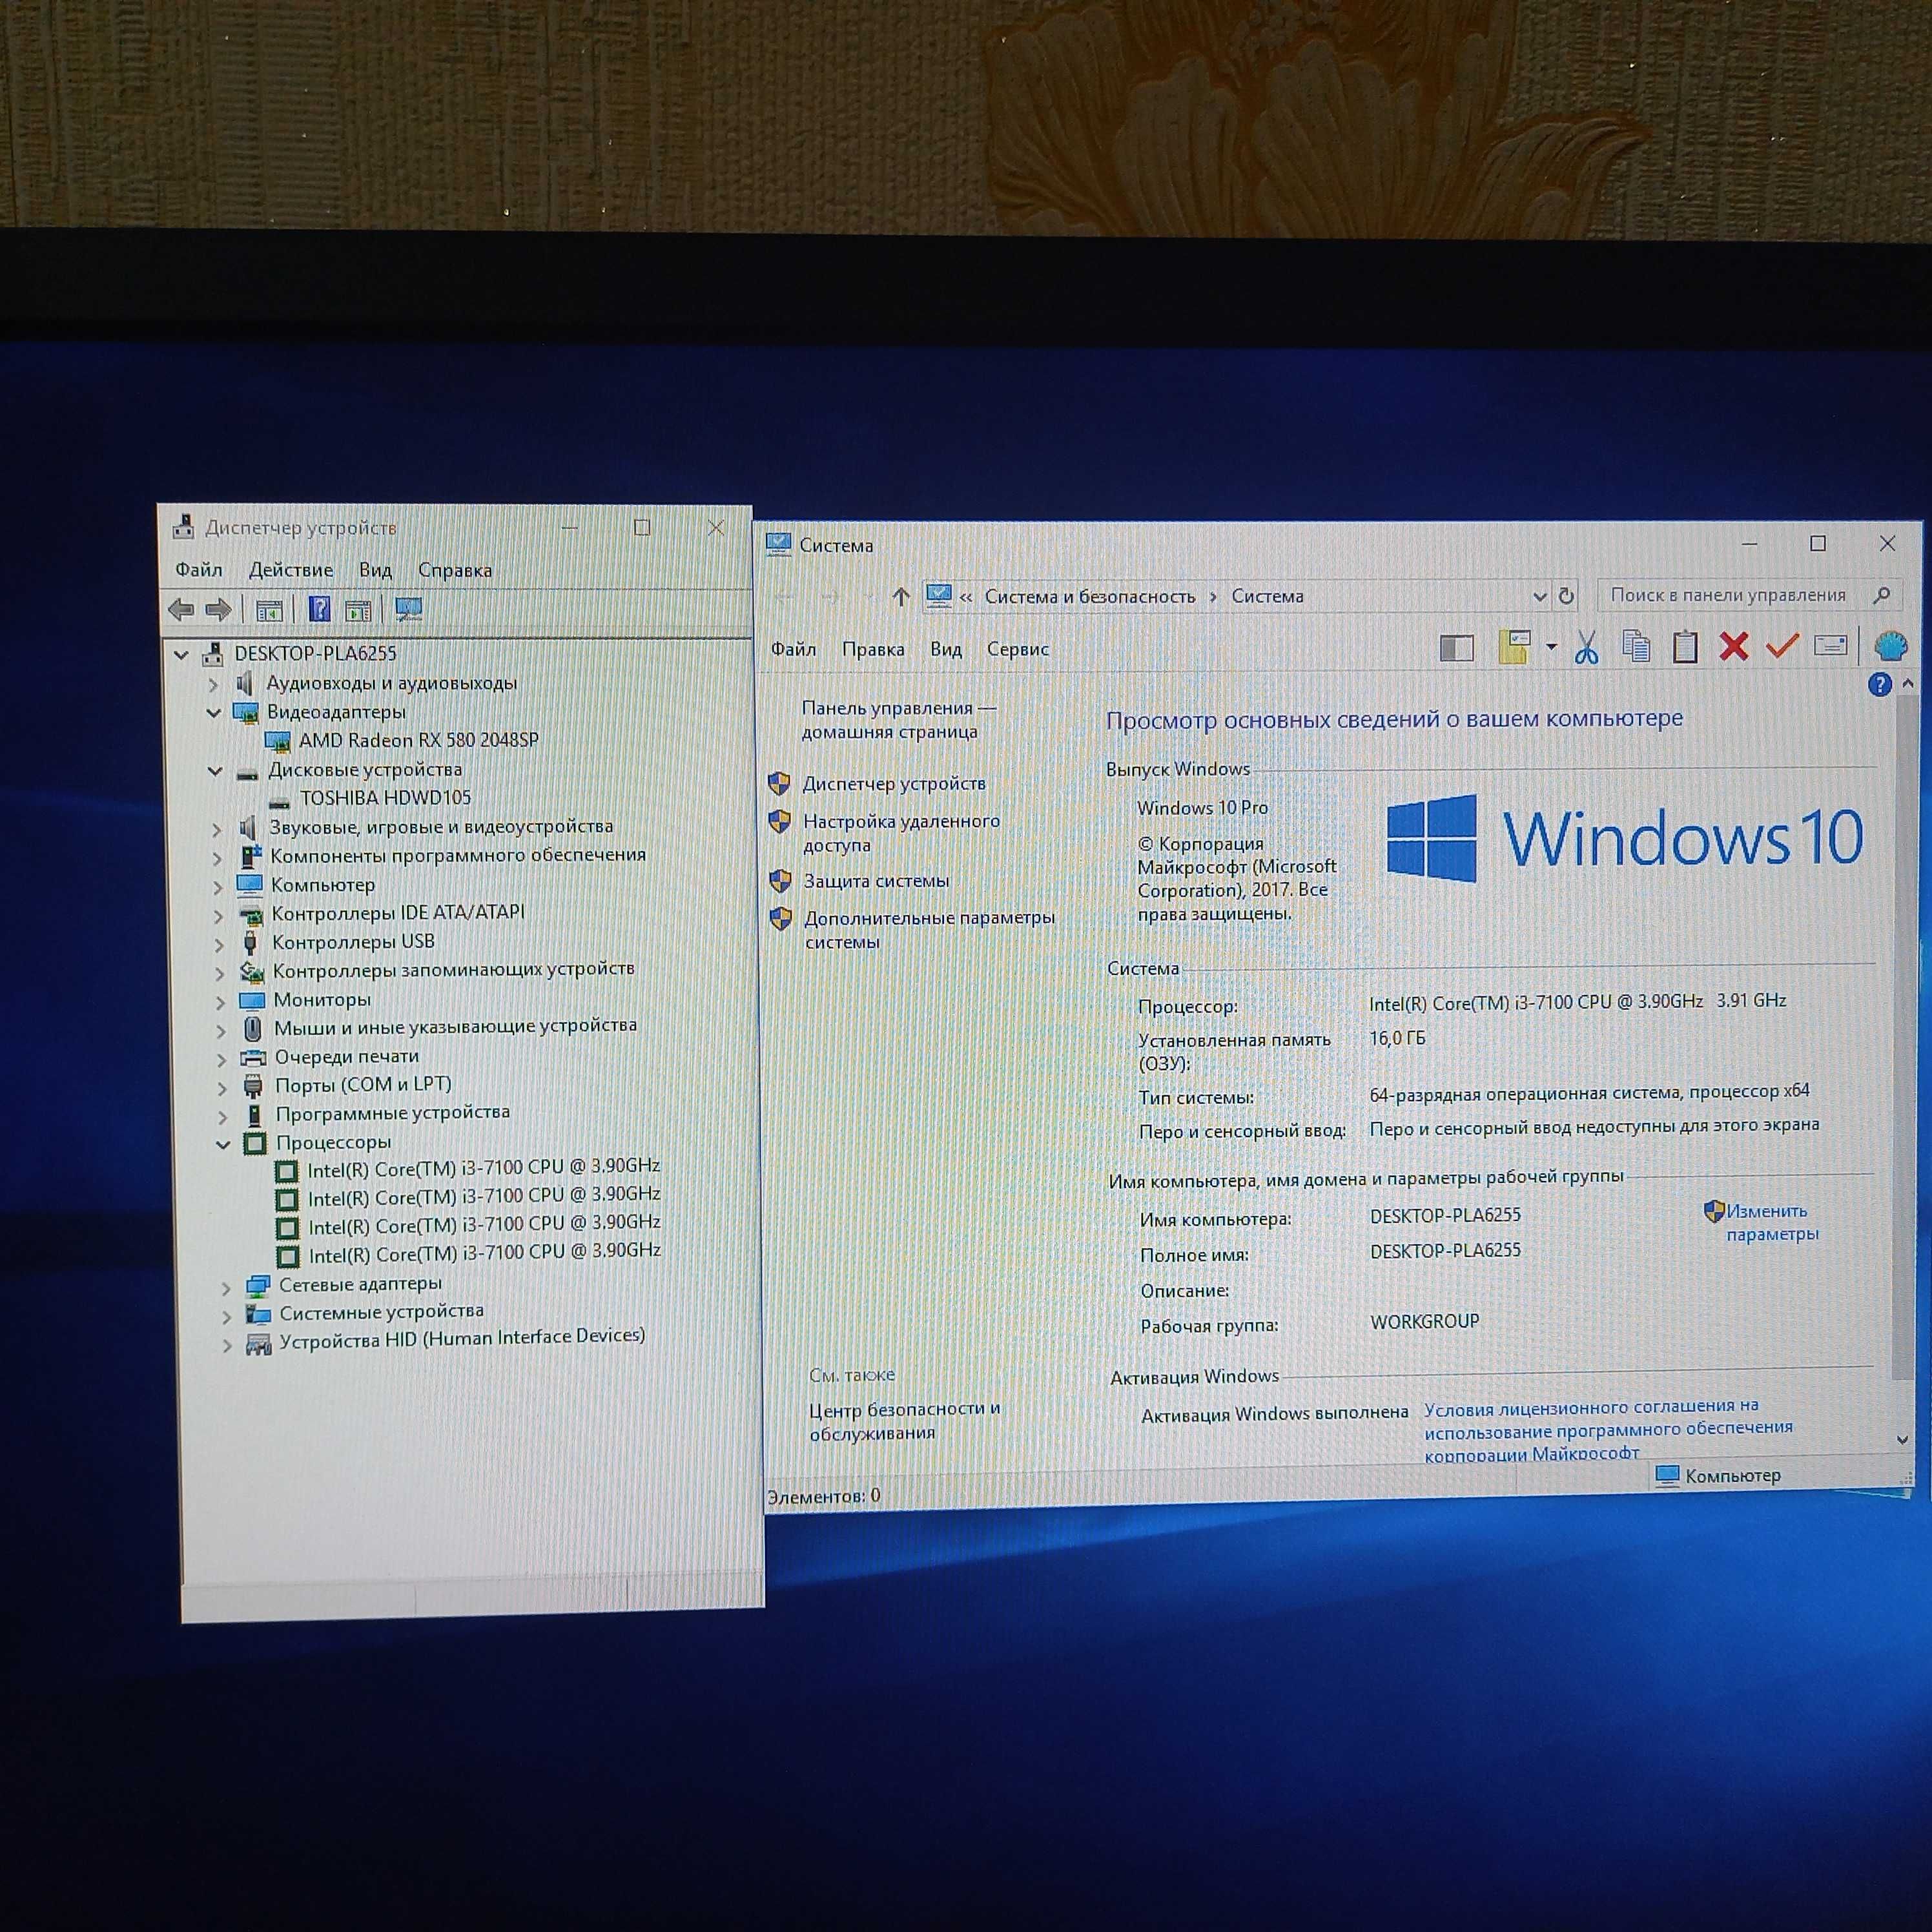Click the red X Delete icon in Система toolbar
This screenshot has width=1932, height=1932.
(1734, 647)
